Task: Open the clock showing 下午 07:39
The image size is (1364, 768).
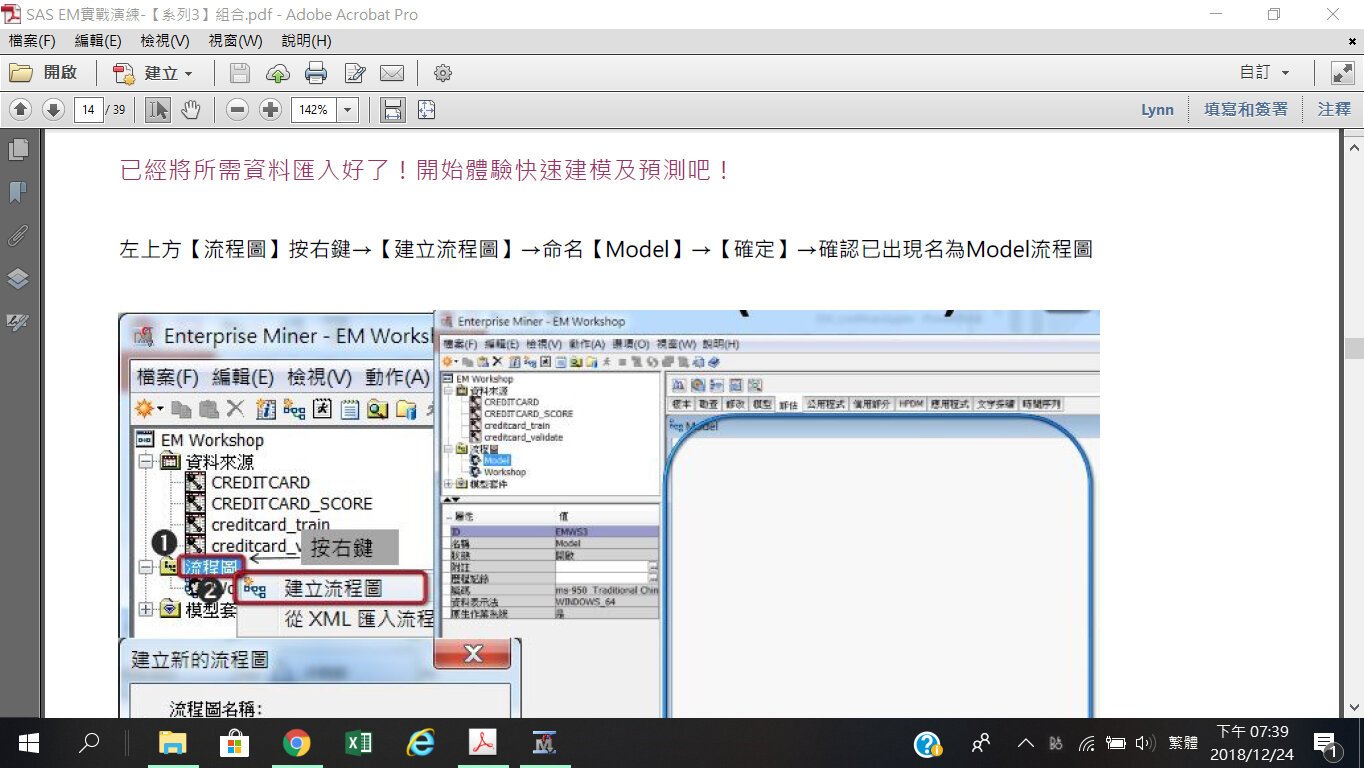Action: (x=1251, y=743)
